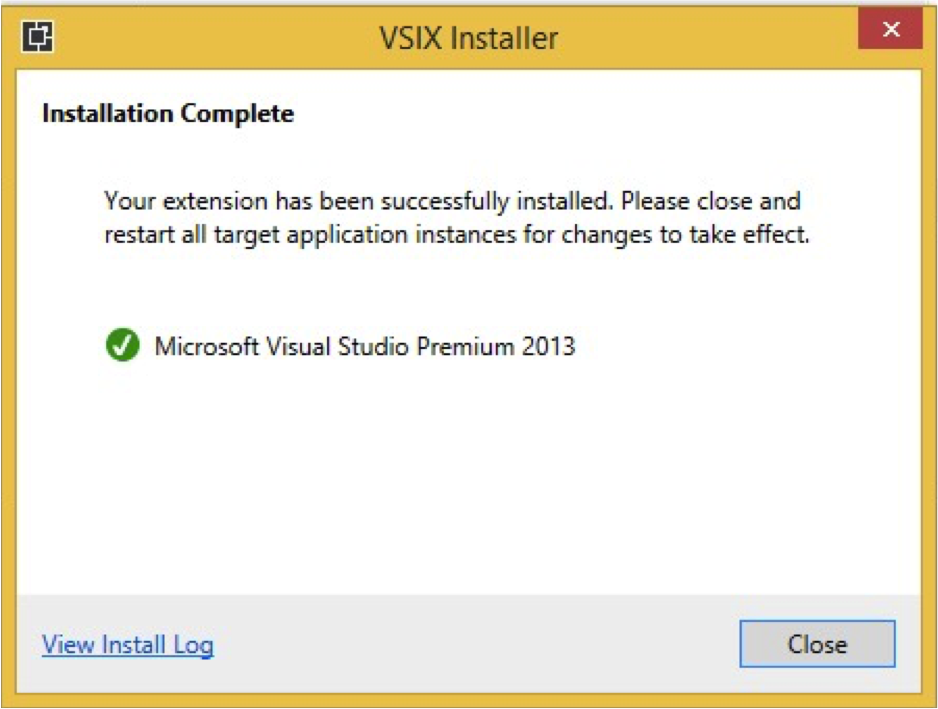Image resolution: width=938 pixels, height=709 pixels.
Task: Click the green success checkmark icon
Action: tap(123, 345)
